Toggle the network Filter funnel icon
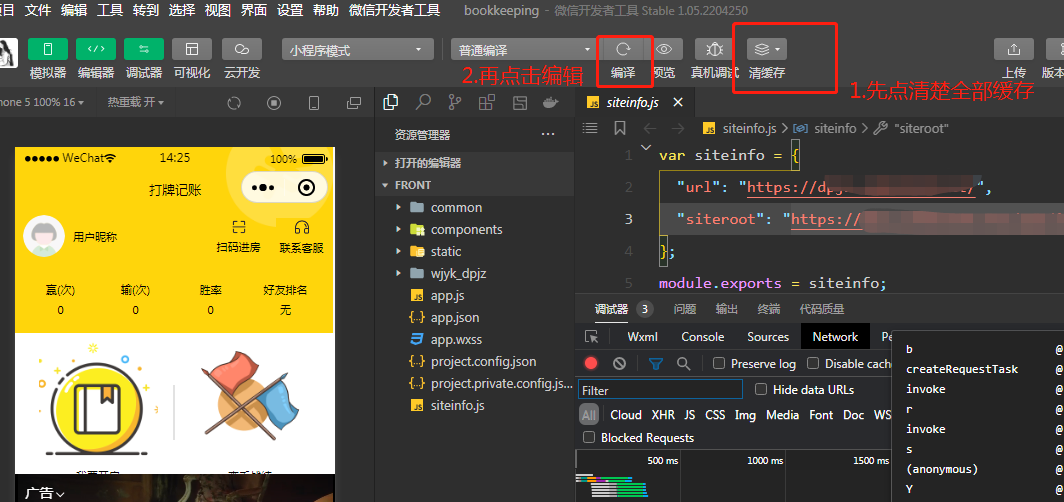The image size is (1064, 502). [x=656, y=364]
